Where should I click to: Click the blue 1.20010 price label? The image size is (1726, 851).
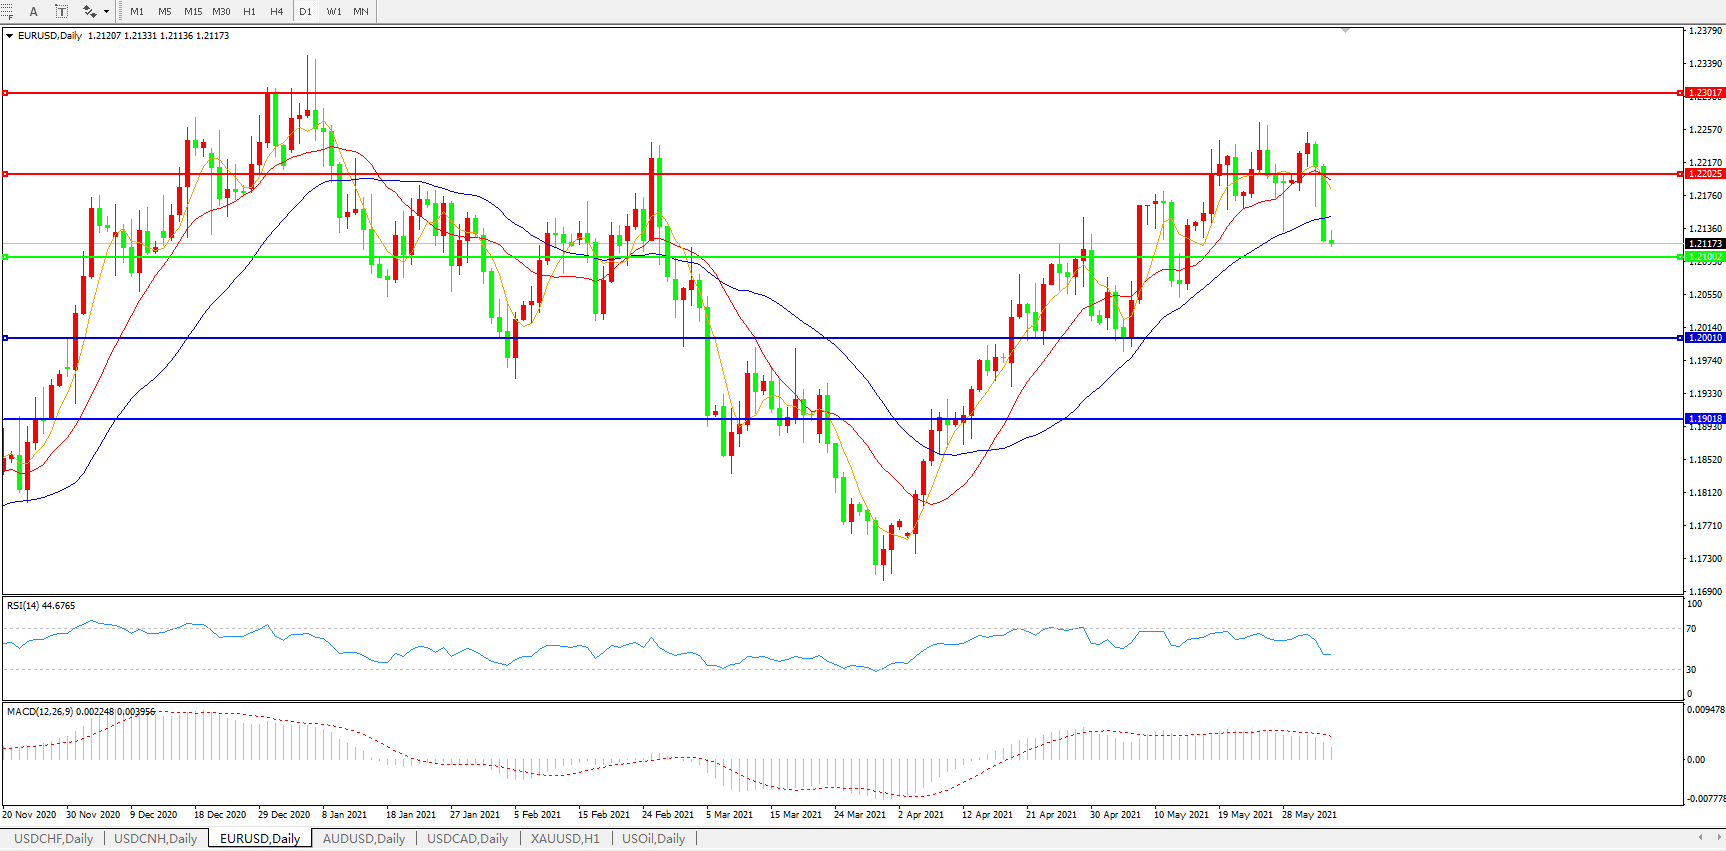[x=1705, y=338]
